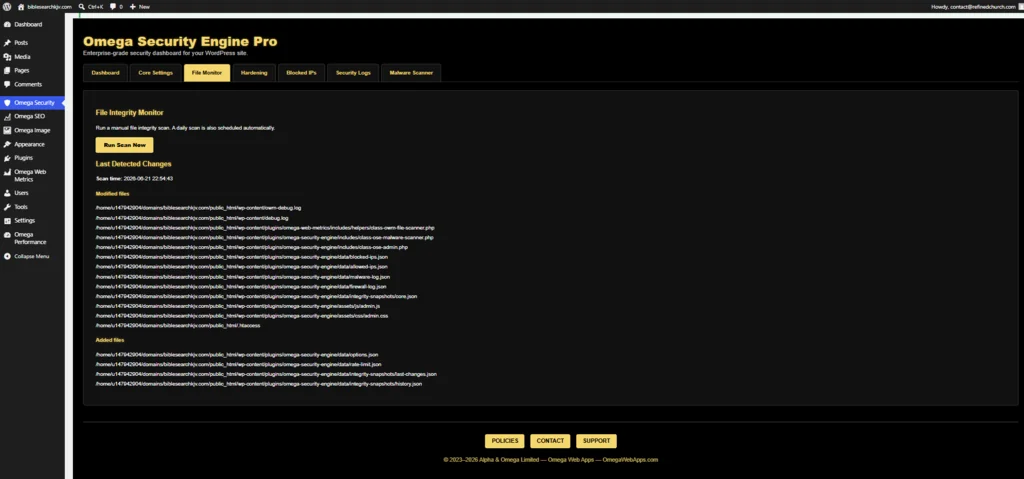This screenshot has height=479, width=1024.
Task: Switch to the Hardening tab
Action: (254, 73)
